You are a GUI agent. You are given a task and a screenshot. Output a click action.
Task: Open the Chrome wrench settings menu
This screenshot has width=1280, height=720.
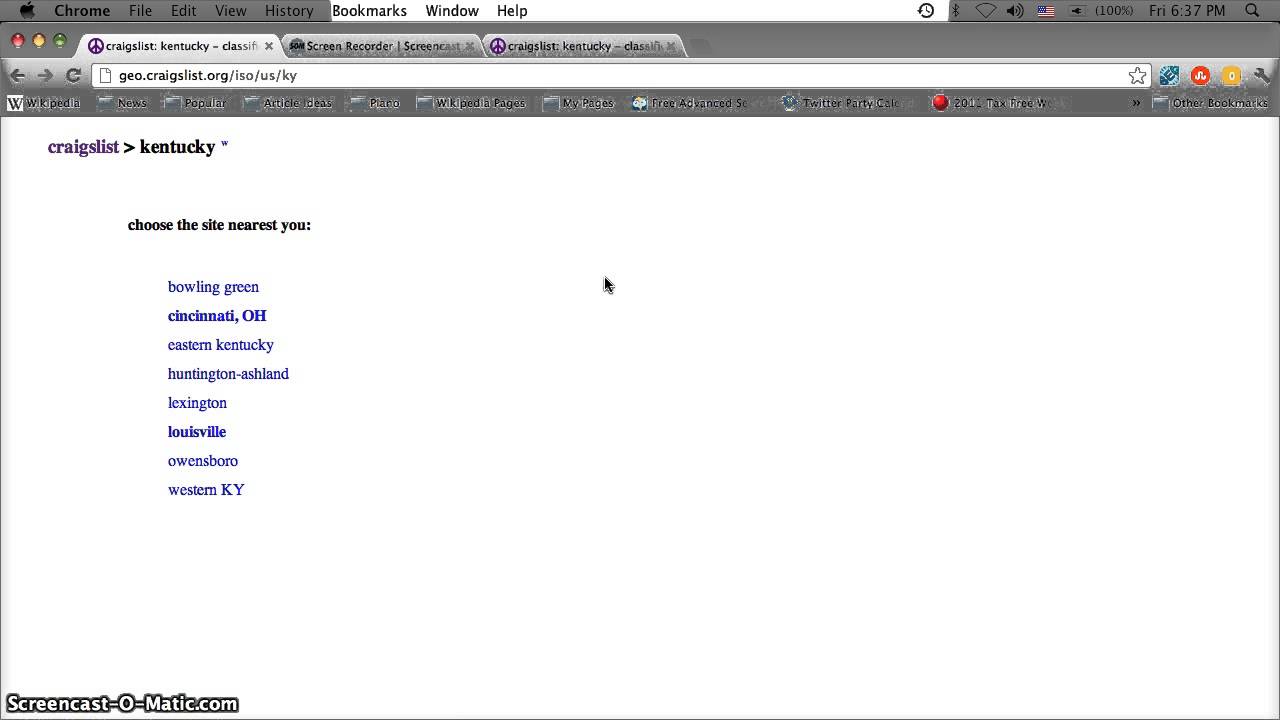tap(1261, 75)
